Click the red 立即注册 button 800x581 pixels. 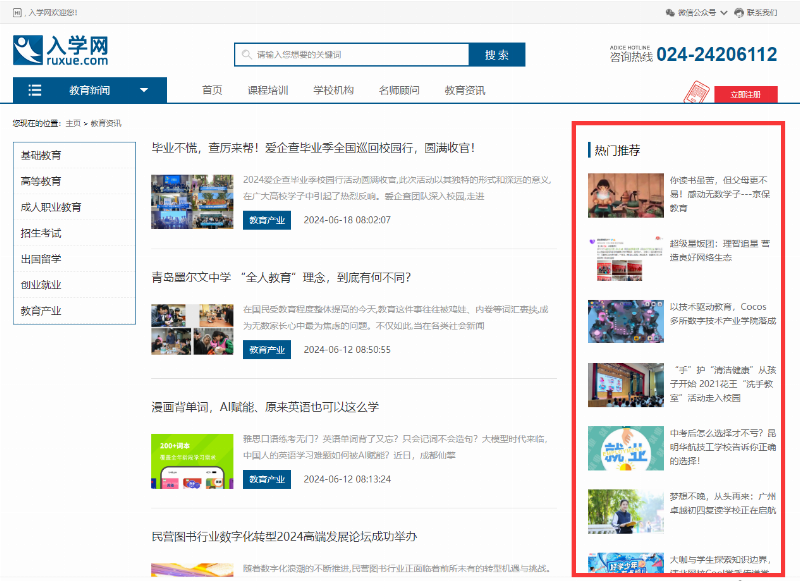[x=745, y=94]
